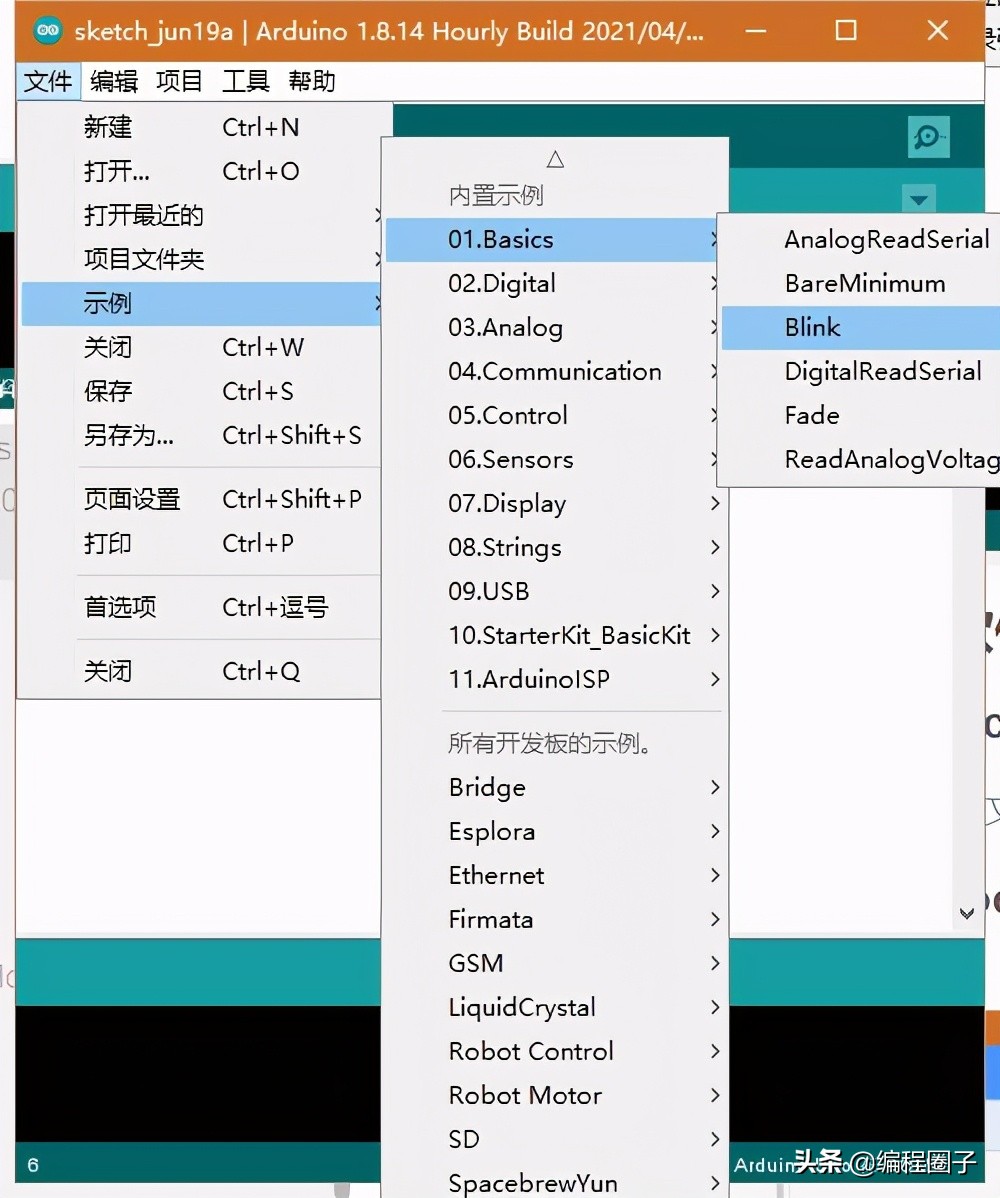Expand 11.ArduinoISP examples
Image resolution: width=1000 pixels, height=1198 pixels.
pyautogui.click(x=555, y=679)
